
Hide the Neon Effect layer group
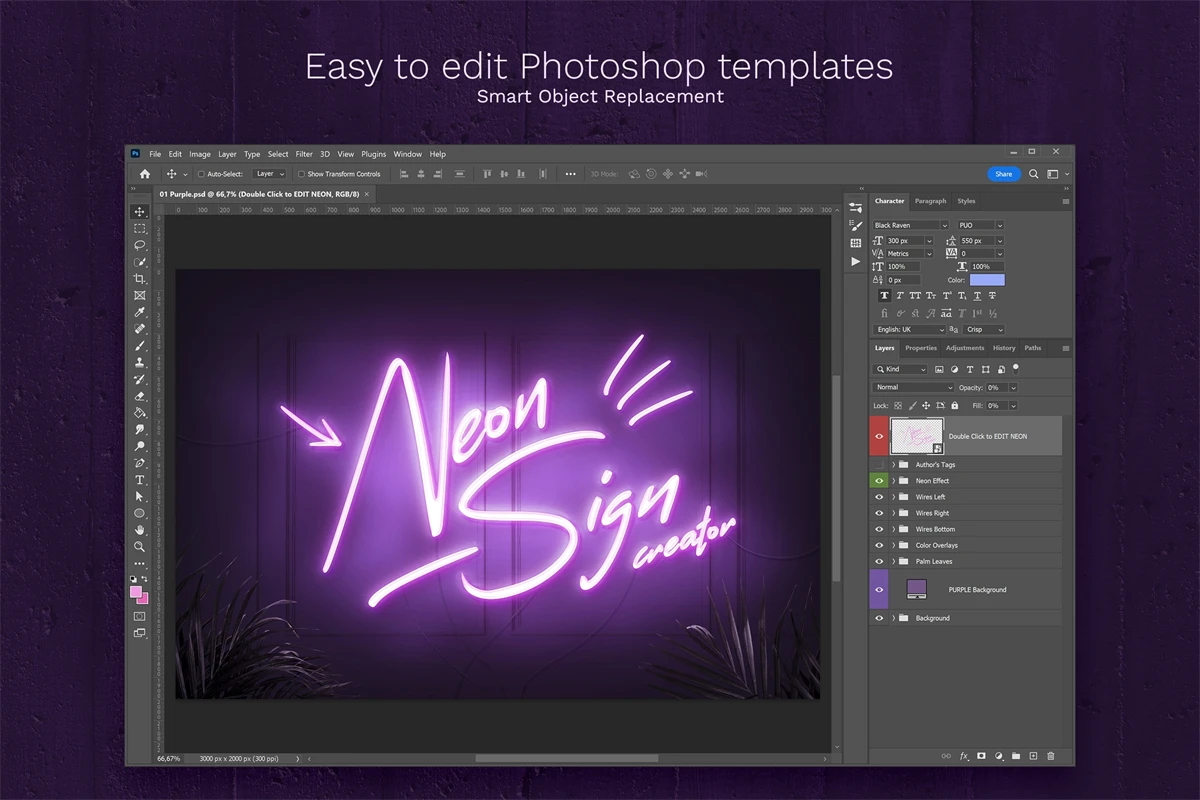coord(879,481)
